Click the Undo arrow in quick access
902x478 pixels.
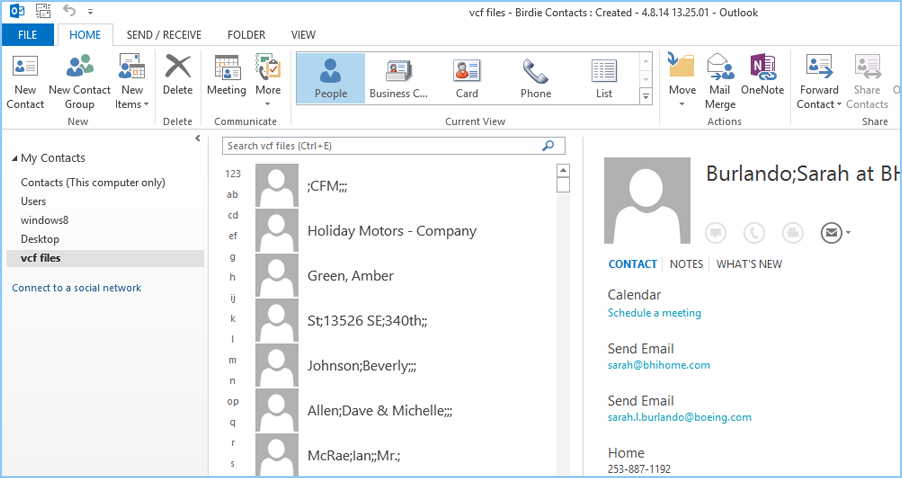click(x=70, y=10)
